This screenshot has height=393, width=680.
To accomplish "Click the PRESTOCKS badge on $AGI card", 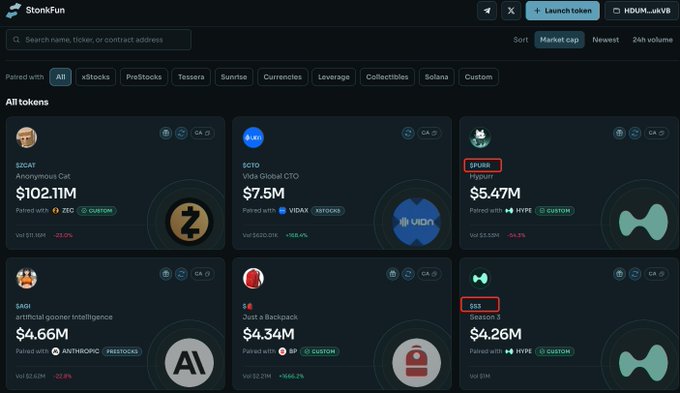I will (122, 351).
